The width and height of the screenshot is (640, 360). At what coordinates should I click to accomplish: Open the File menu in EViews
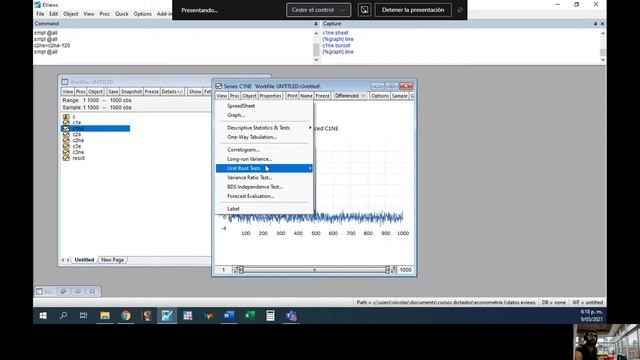[40, 14]
